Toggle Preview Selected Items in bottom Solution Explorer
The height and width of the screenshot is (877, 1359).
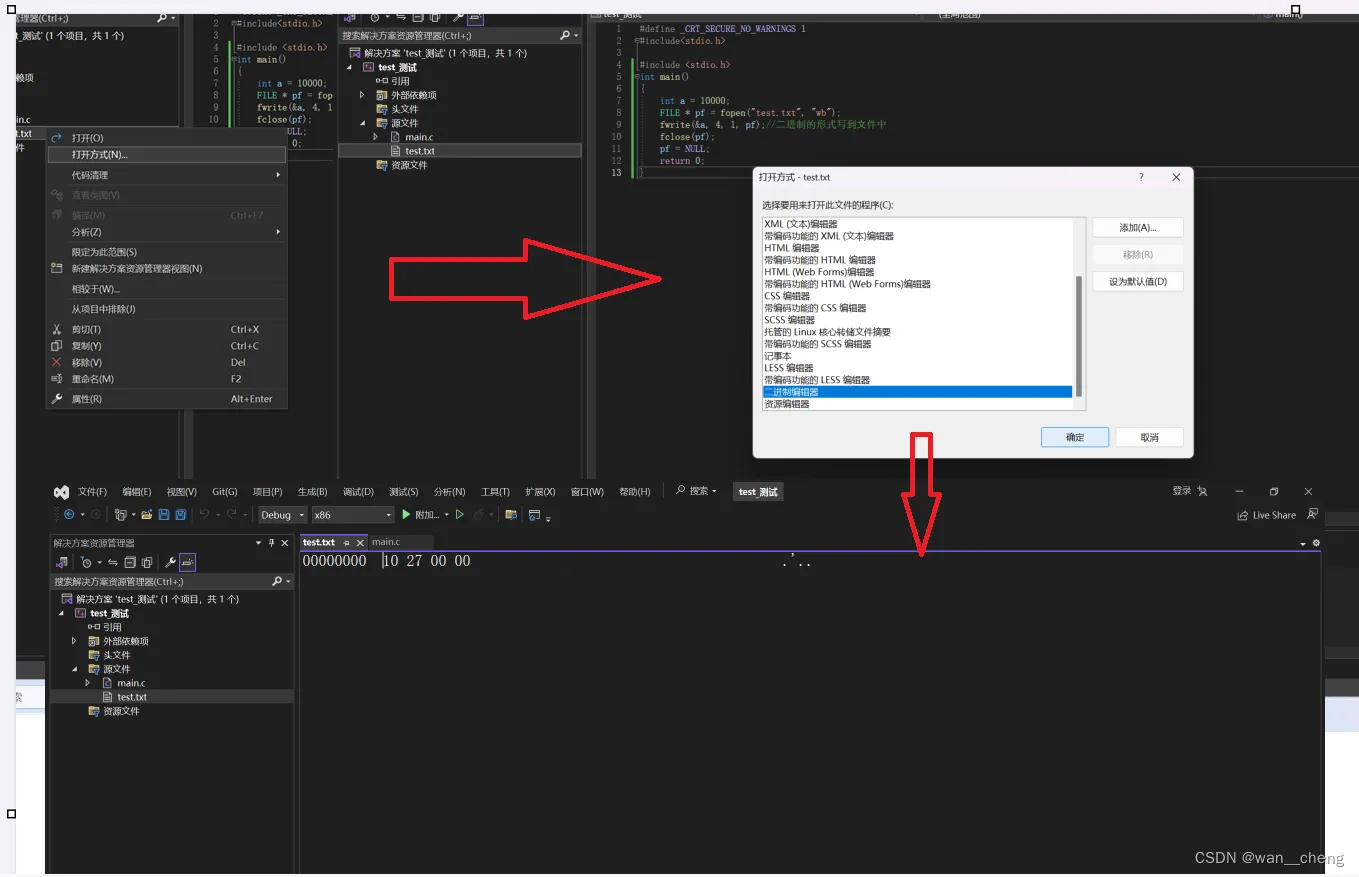[x=187, y=562]
